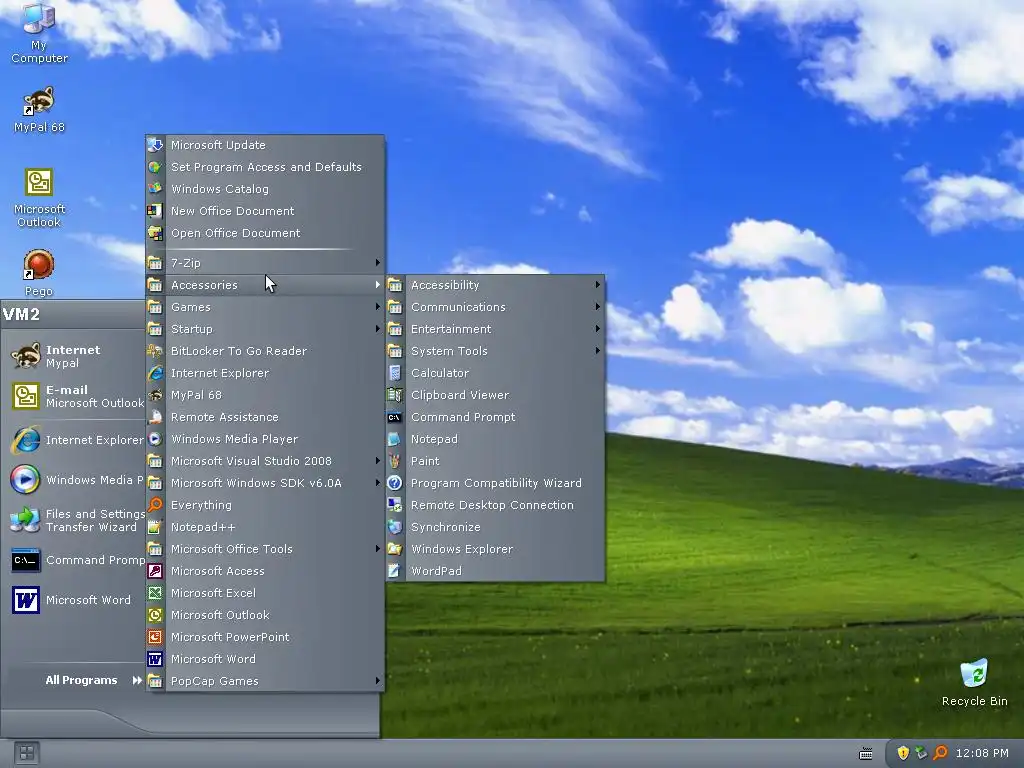Click the Windows Media Player icon in programs list
This screenshot has width=1024, height=768.
click(x=155, y=439)
